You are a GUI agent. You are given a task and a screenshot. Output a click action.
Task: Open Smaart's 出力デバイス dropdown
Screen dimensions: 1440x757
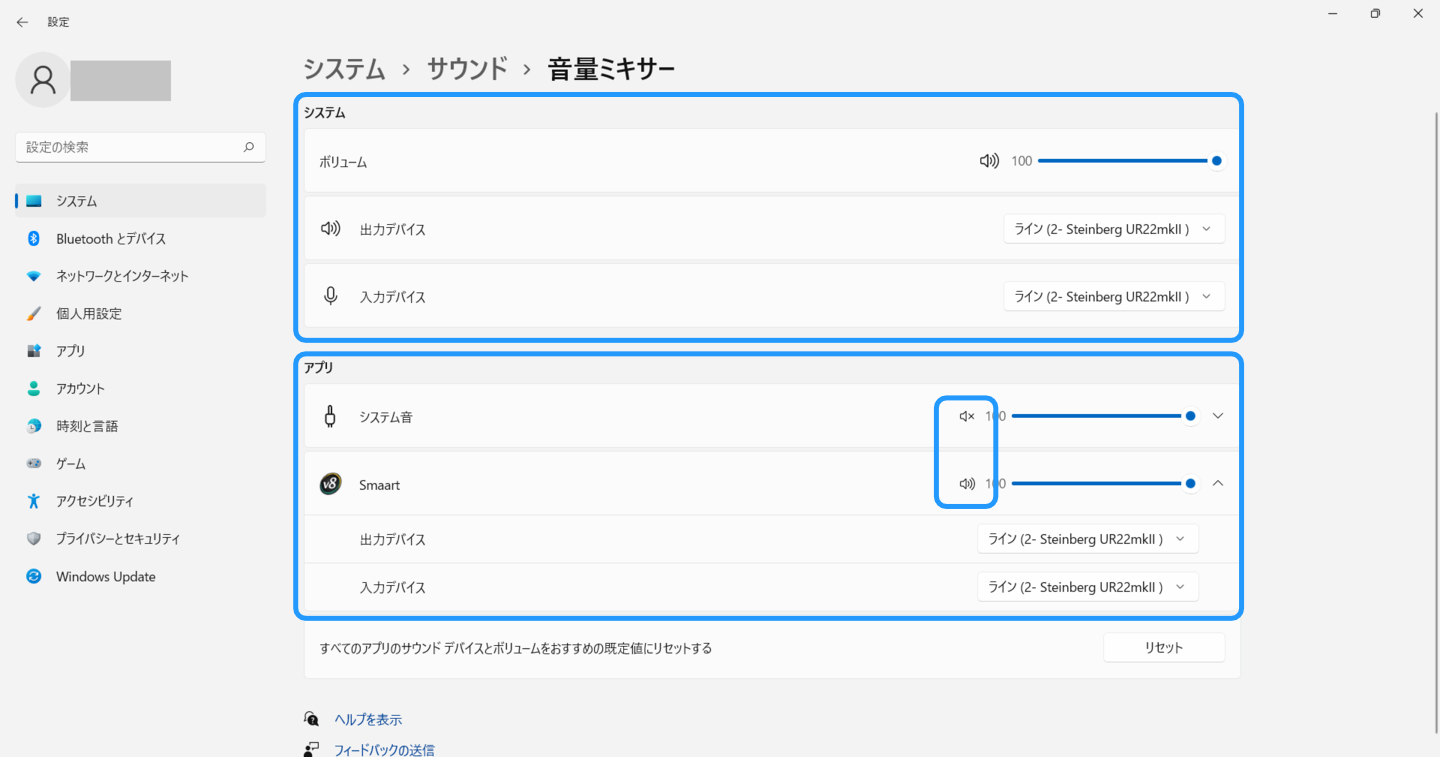tap(1087, 539)
